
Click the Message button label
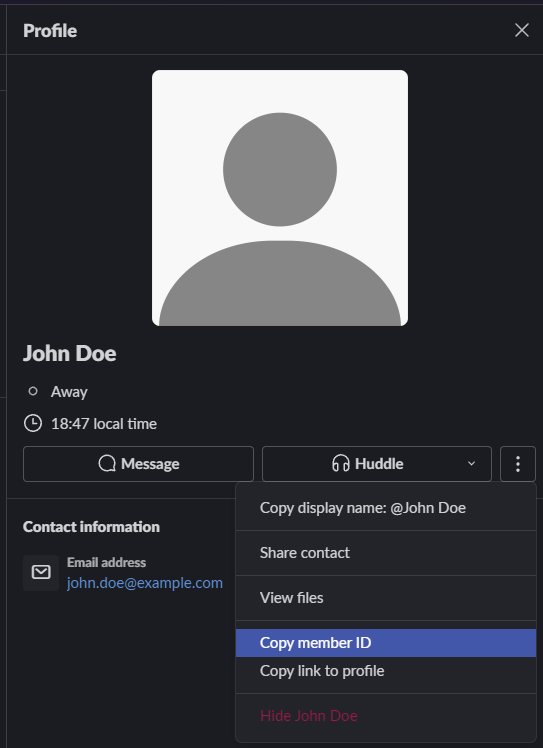(x=150, y=464)
